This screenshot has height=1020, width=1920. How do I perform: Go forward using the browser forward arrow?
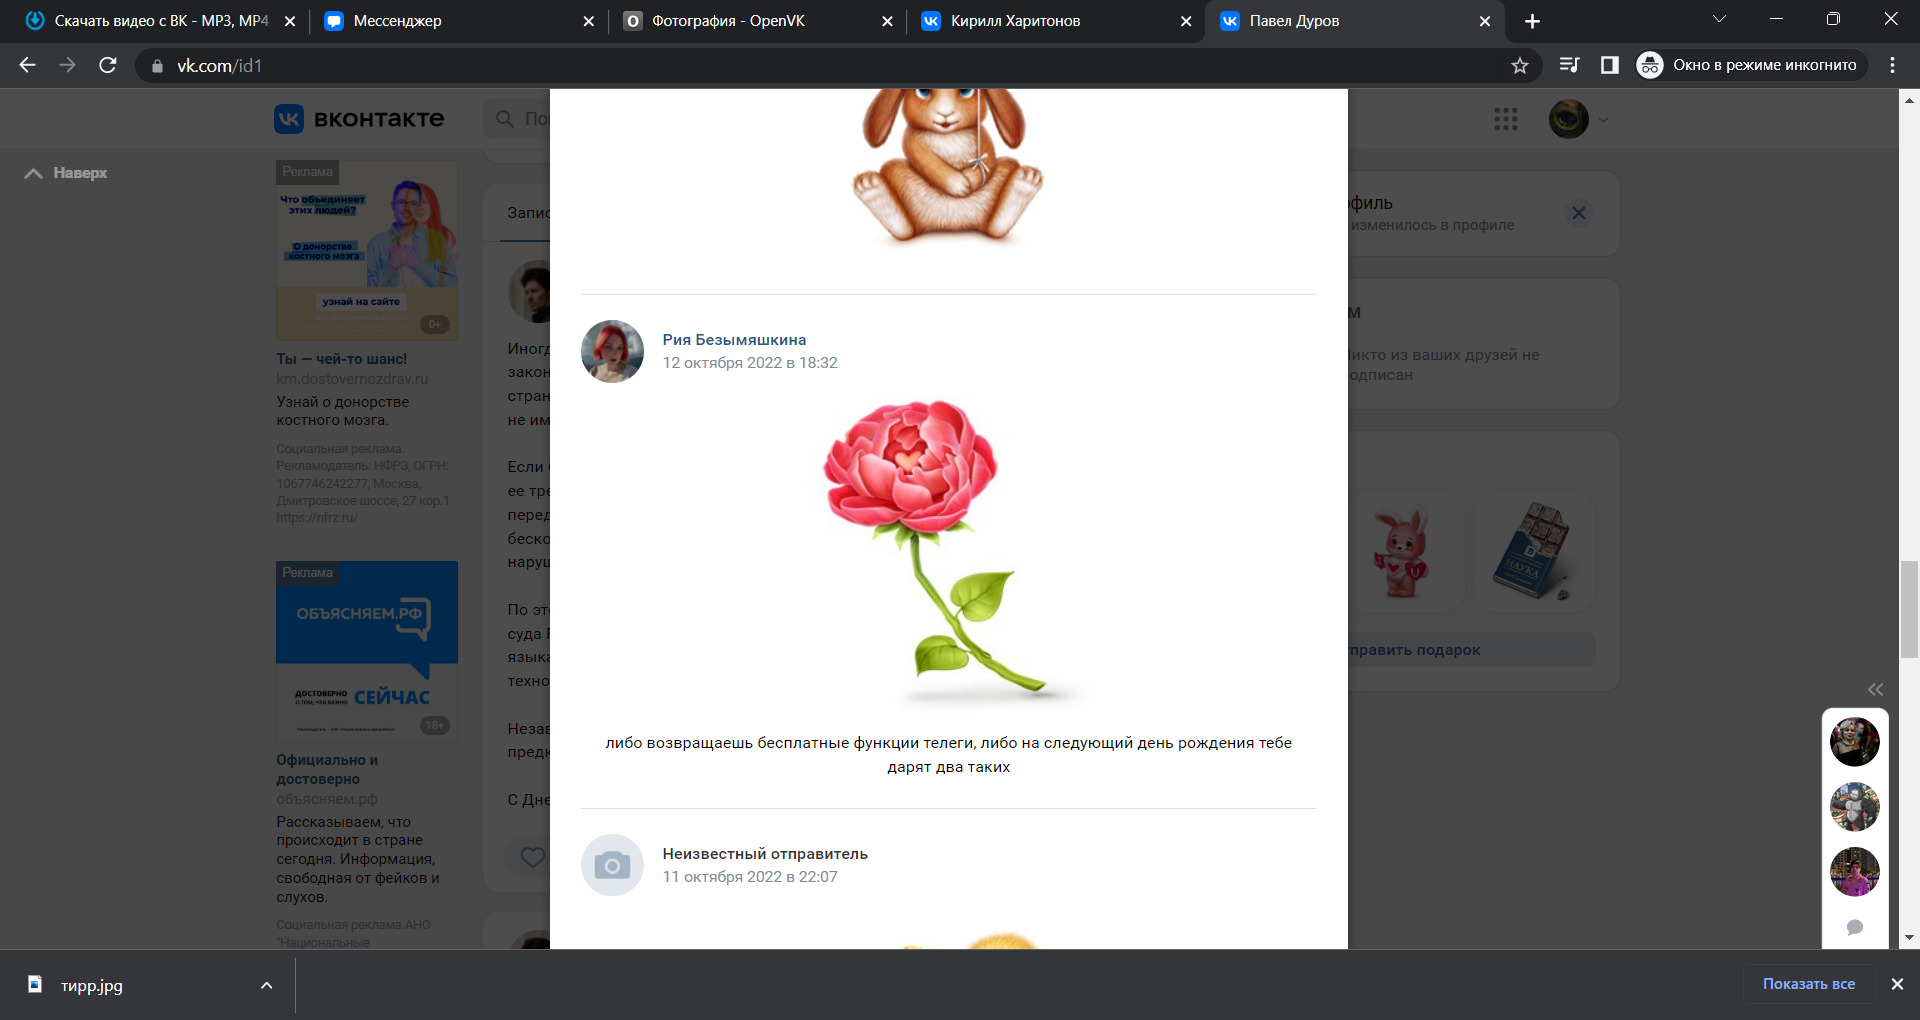[x=67, y=65]
